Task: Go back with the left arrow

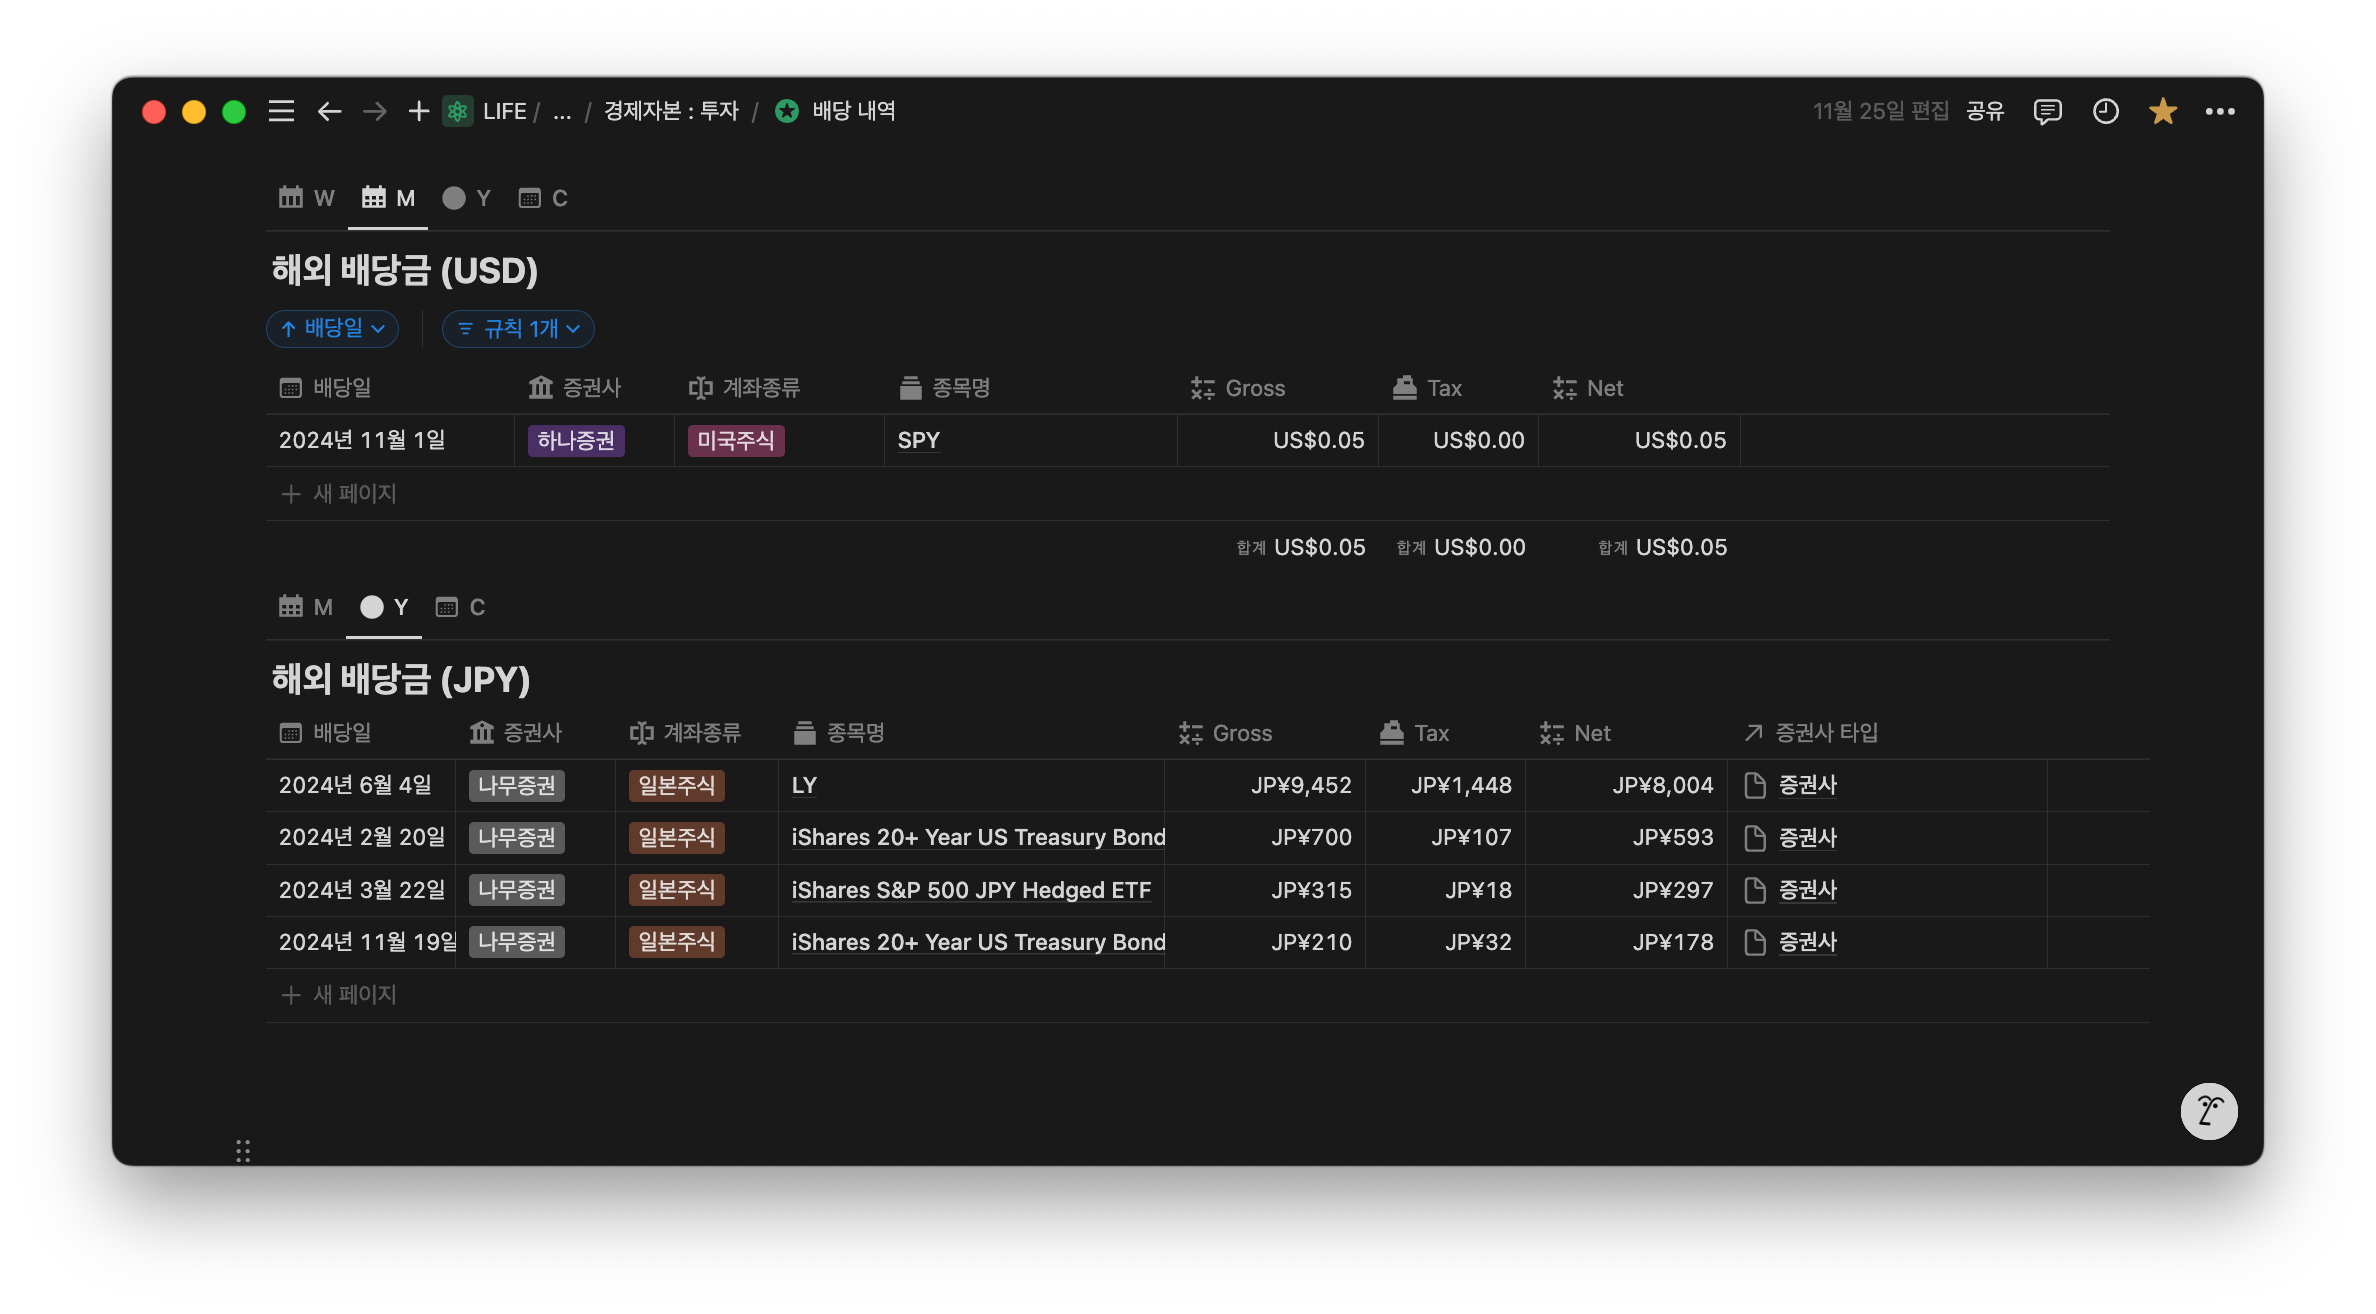Action: click(x=329, y=111)
